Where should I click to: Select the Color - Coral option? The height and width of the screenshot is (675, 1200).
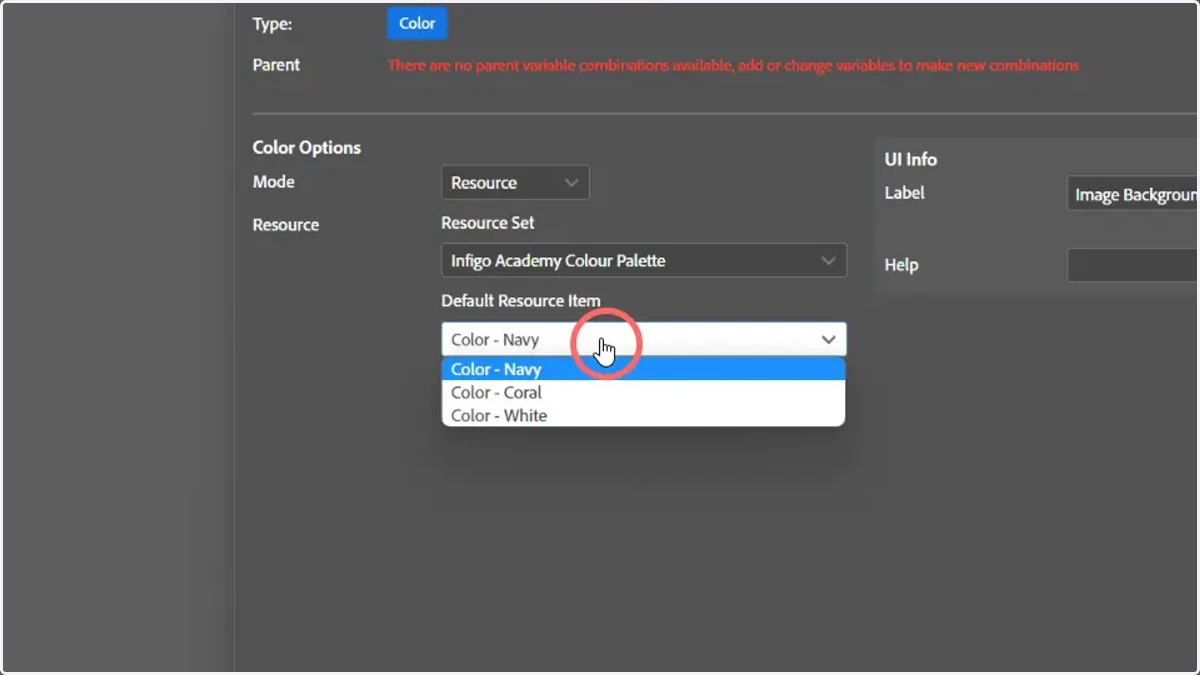click(644, 393)
